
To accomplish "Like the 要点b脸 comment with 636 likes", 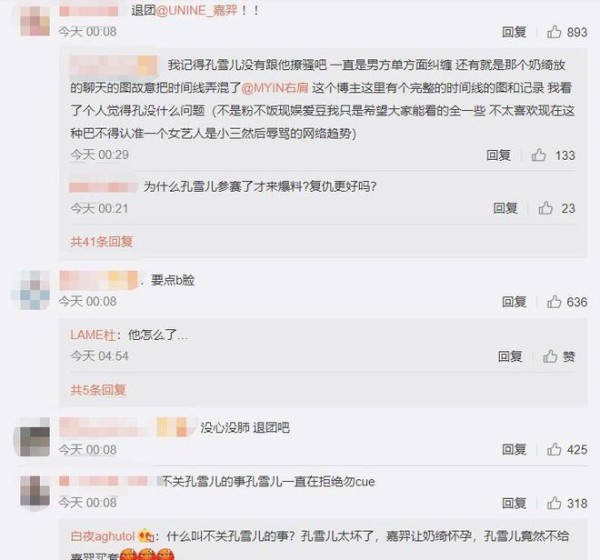I will click(567, 302).
